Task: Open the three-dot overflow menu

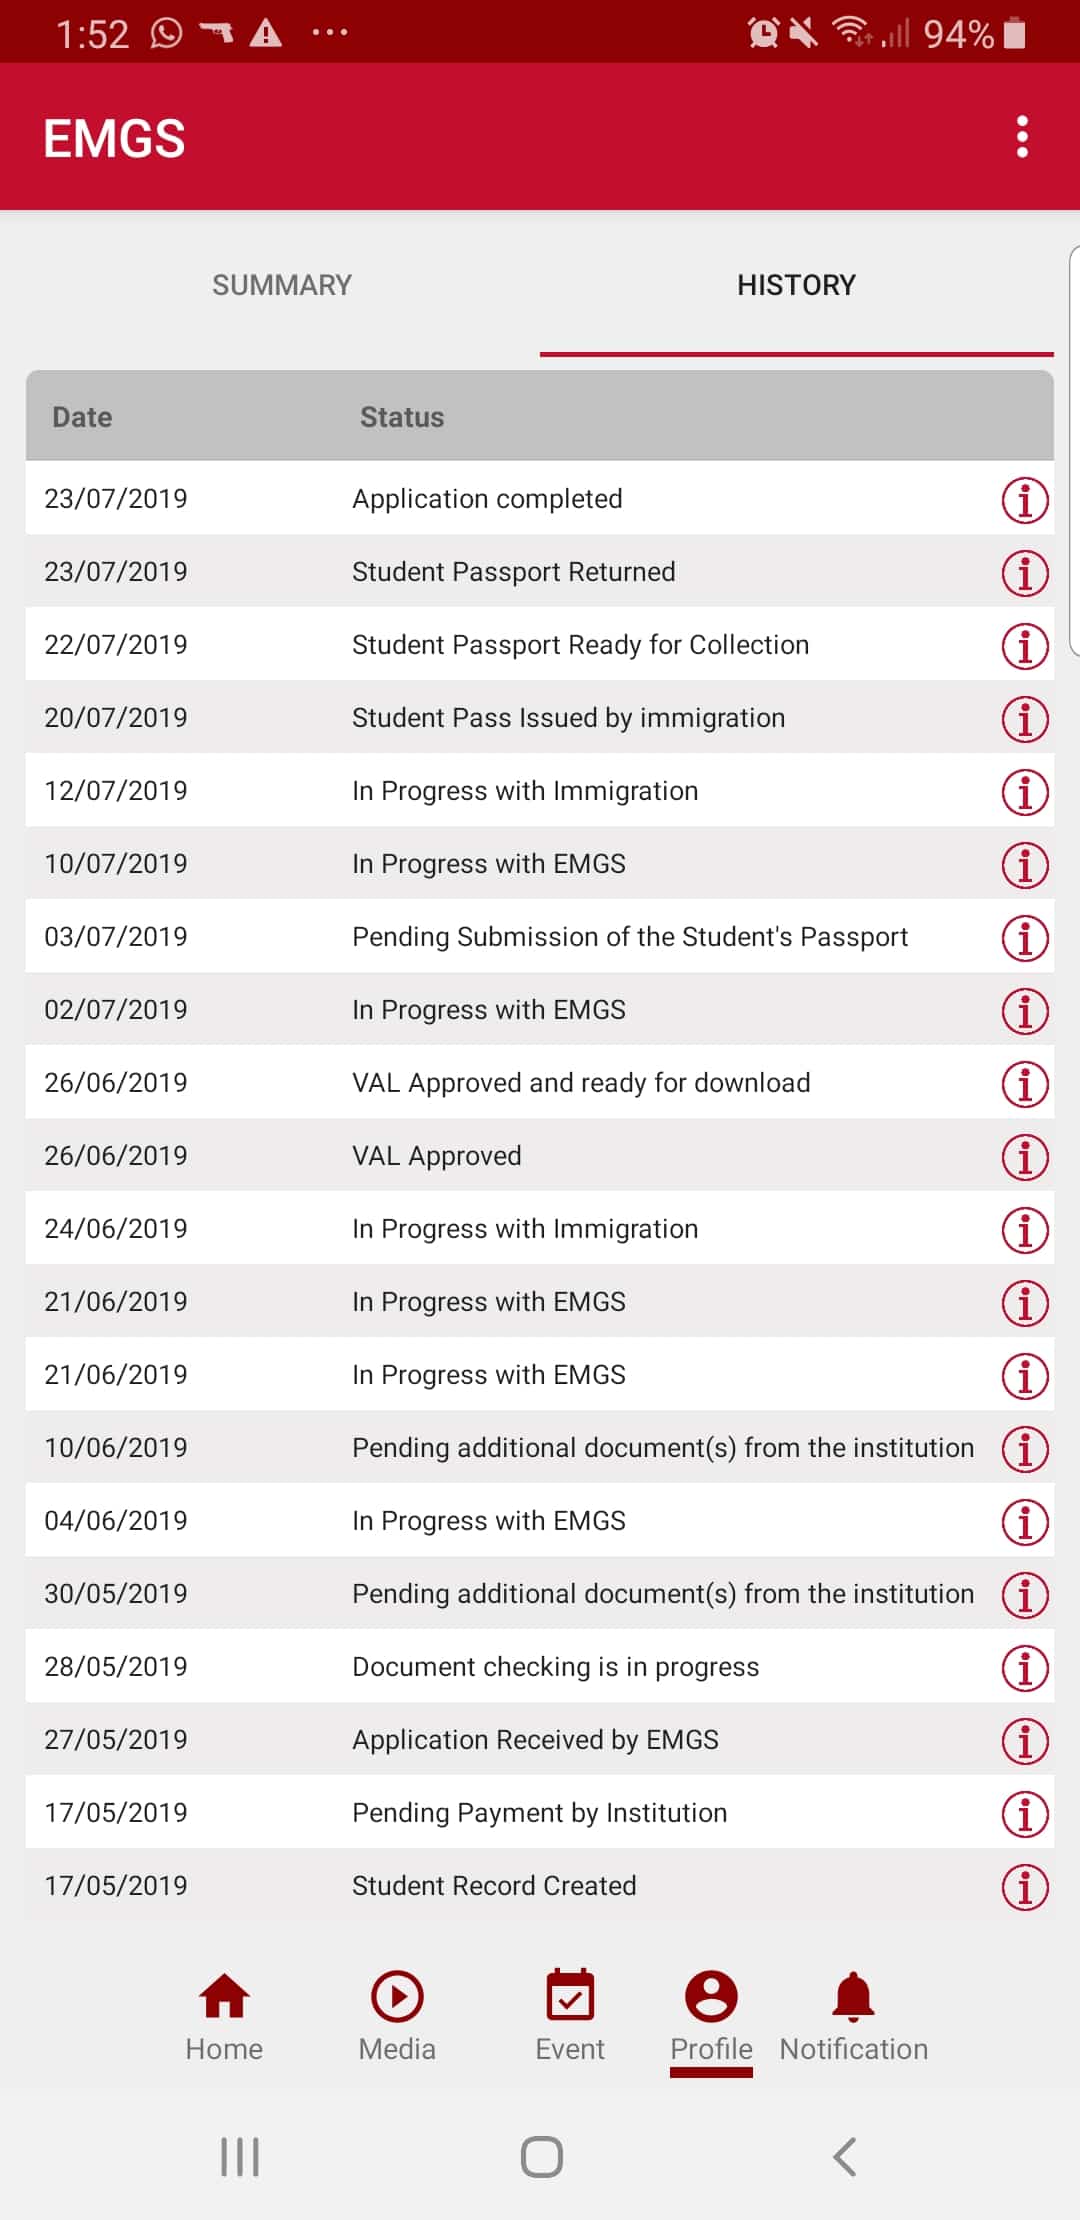Action: (1022, 137)
